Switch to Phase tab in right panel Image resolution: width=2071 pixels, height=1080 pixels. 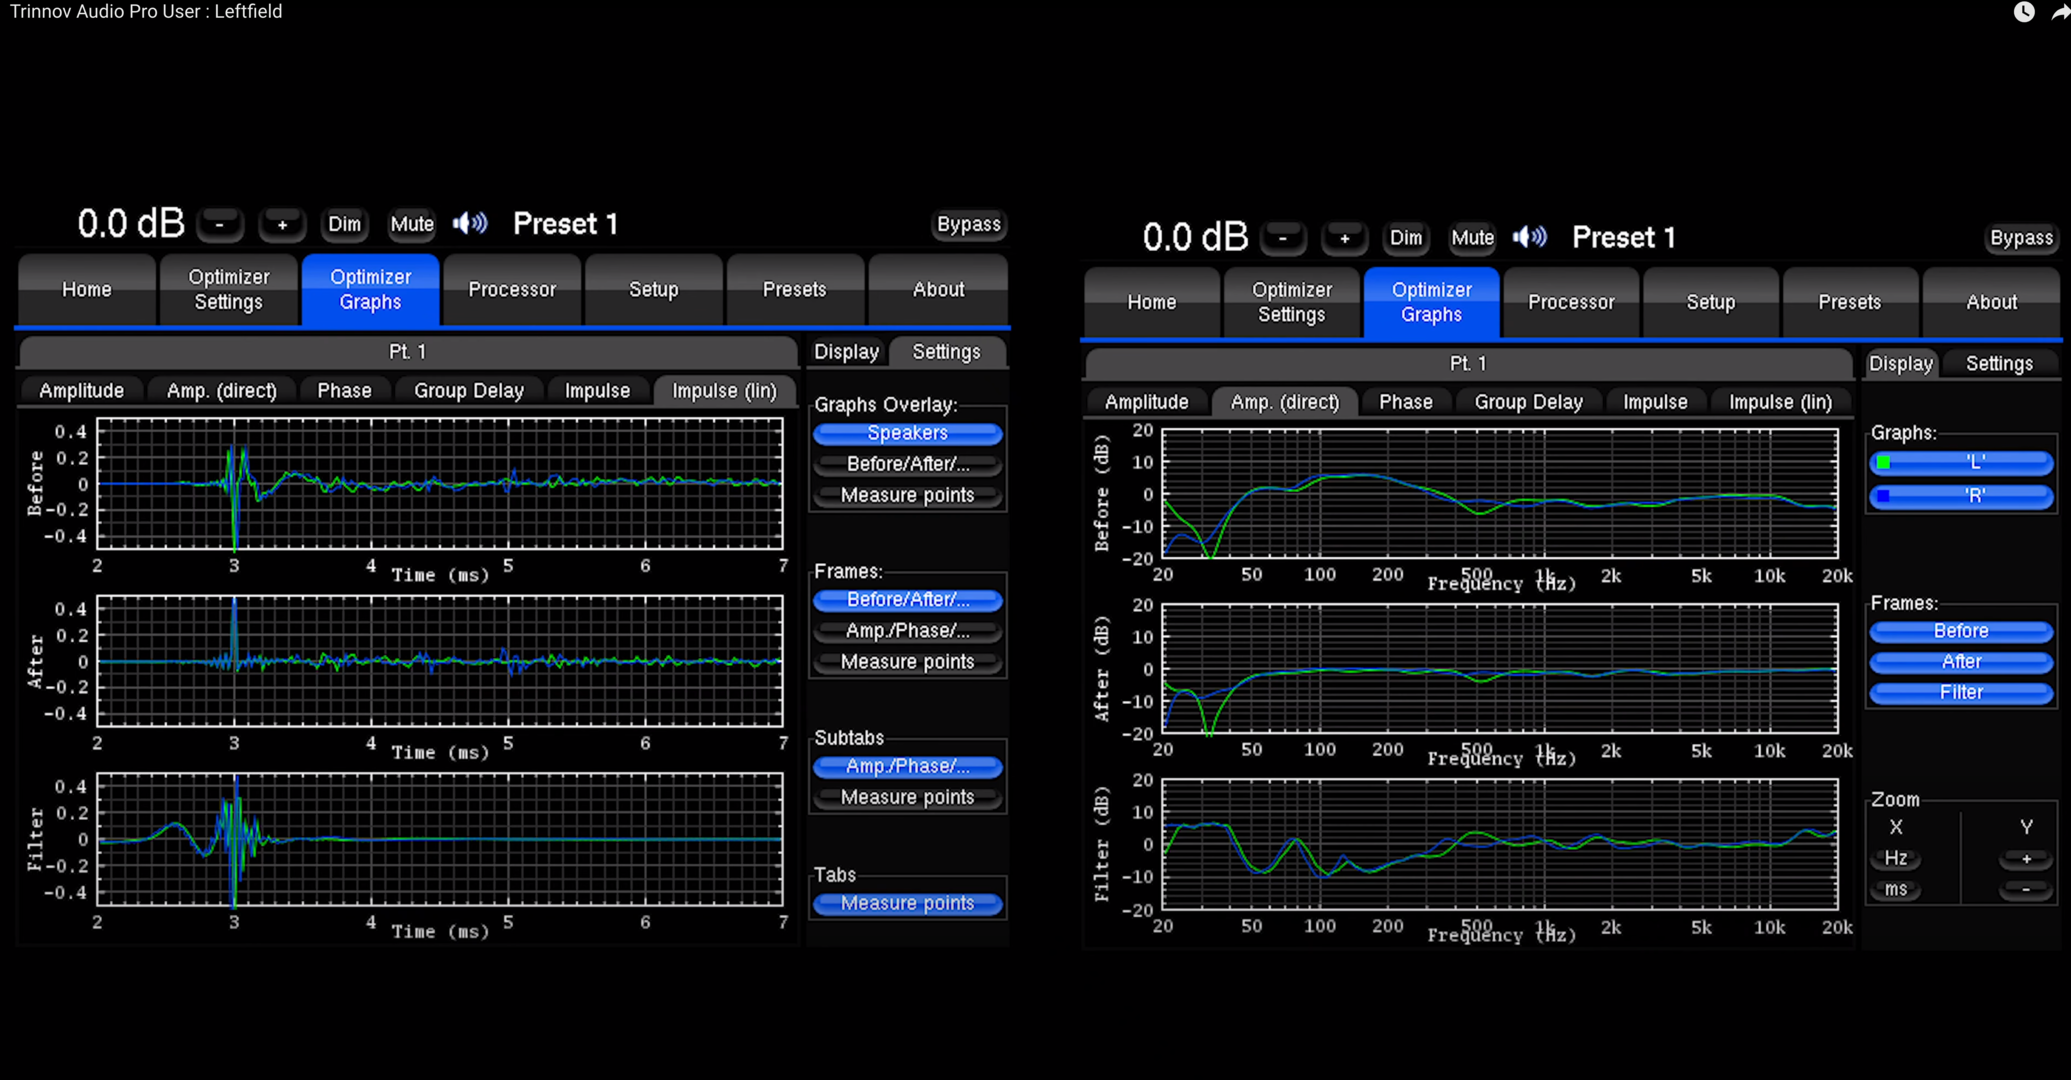[1405, 402]
